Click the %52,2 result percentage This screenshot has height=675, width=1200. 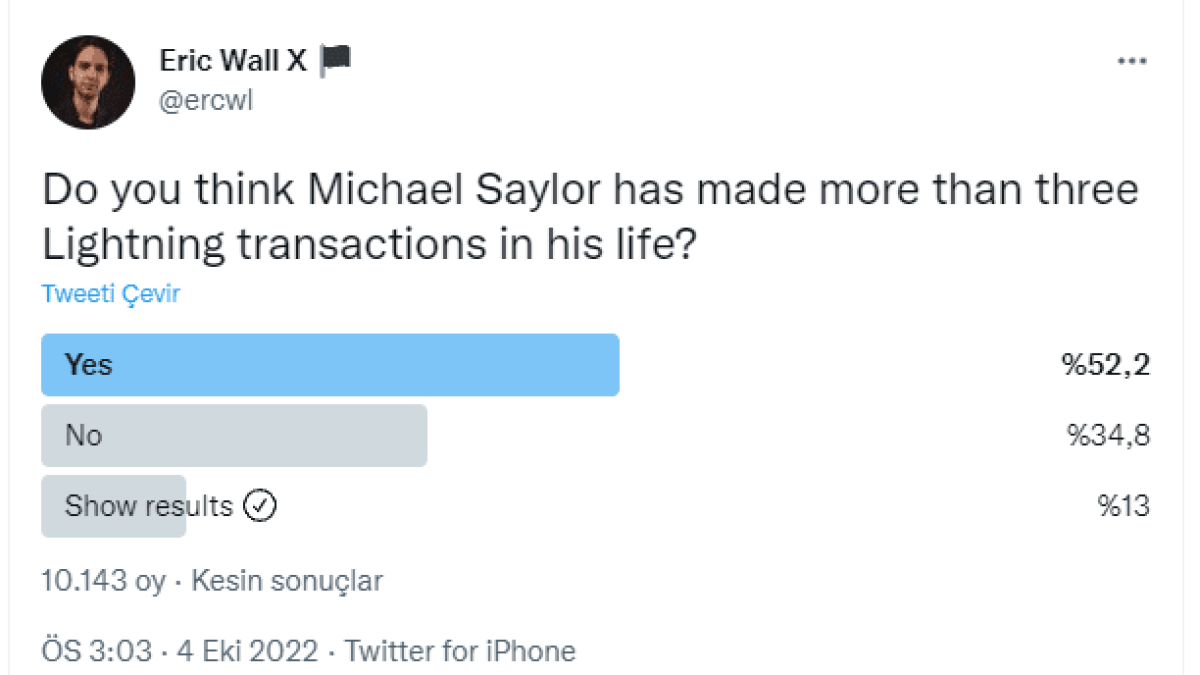[1106, 365]
